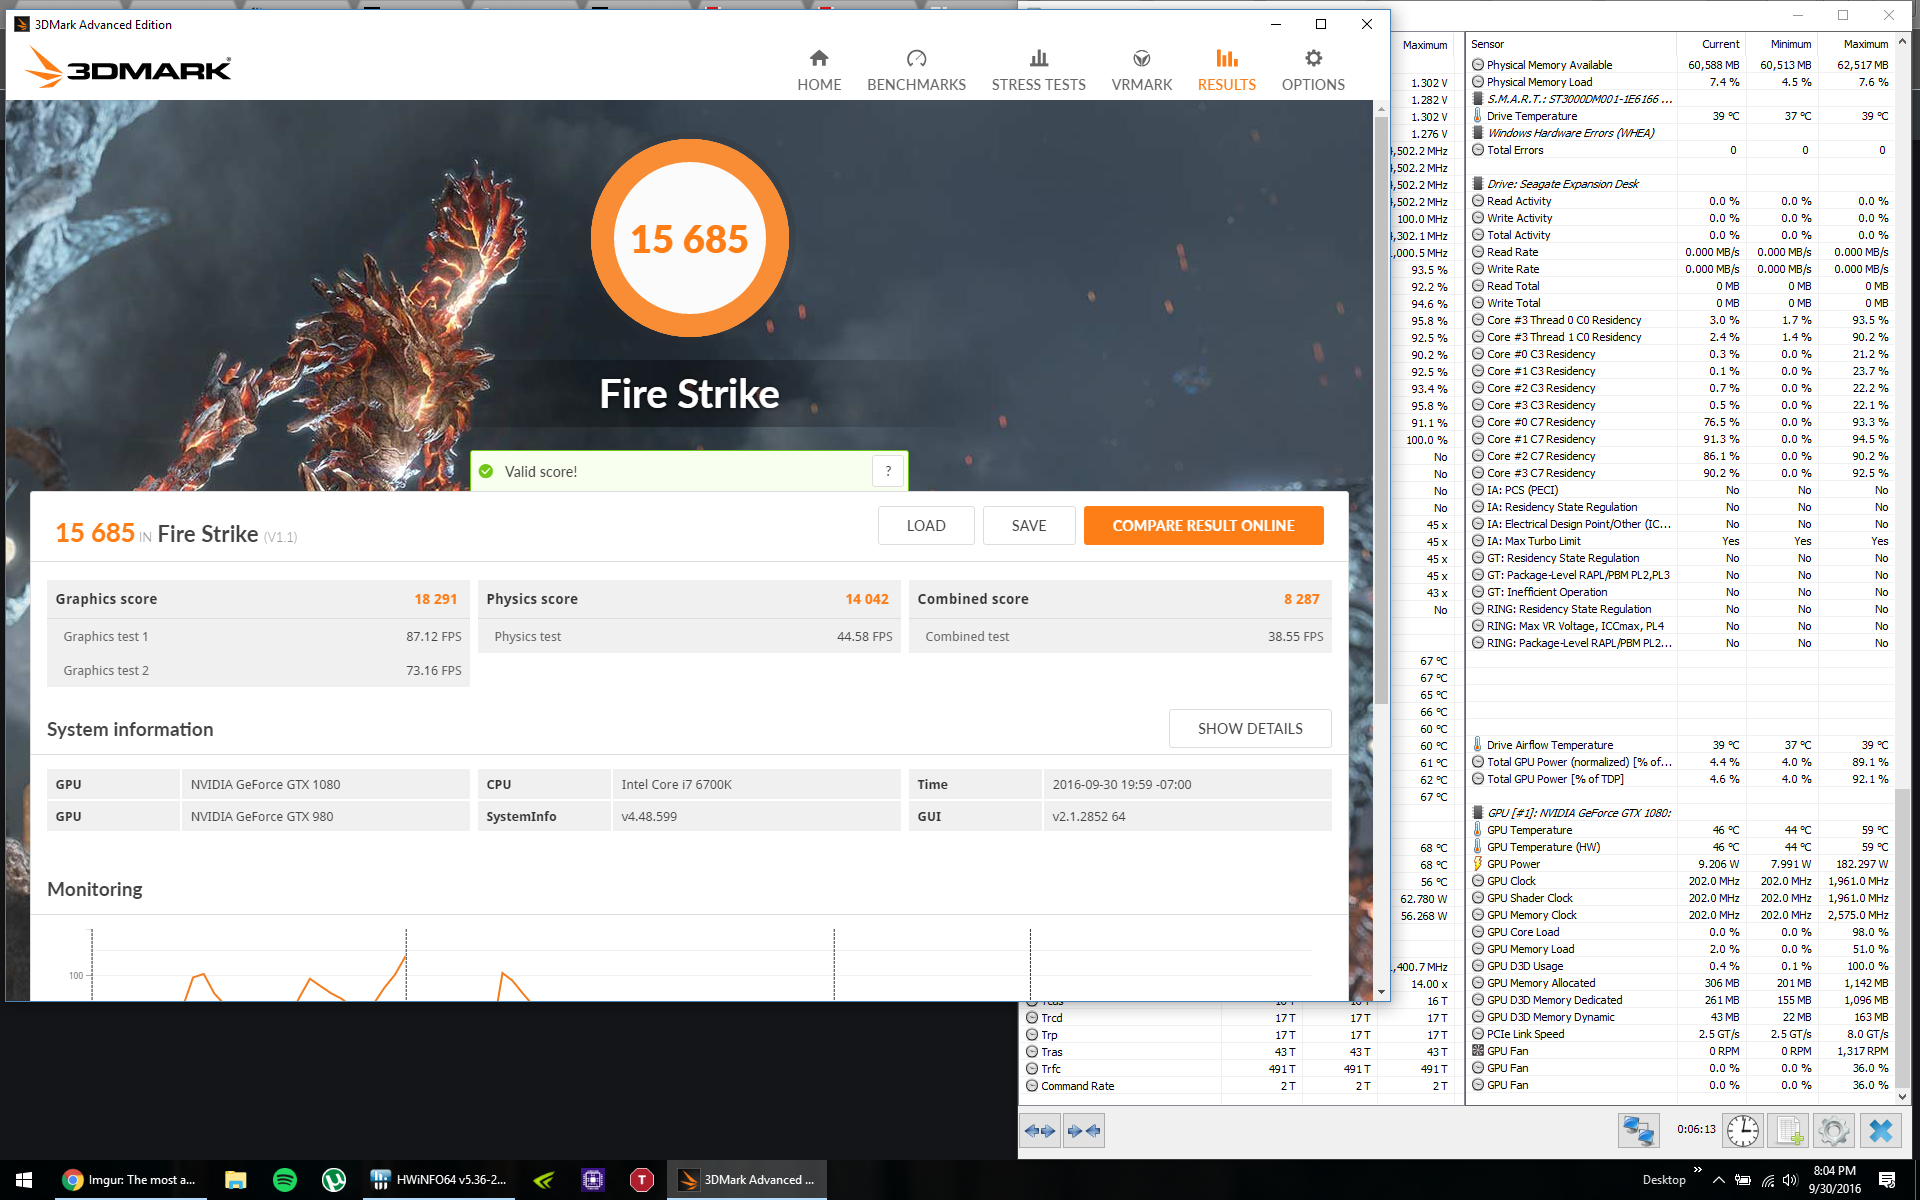Select the RESULTS tab
Image resolution: width=1920 pixels, height=1200 pixels.
pos(1226,71)
